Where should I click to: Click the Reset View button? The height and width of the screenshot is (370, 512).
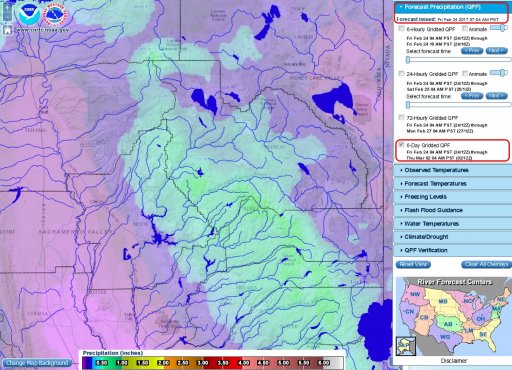[413, 264]
